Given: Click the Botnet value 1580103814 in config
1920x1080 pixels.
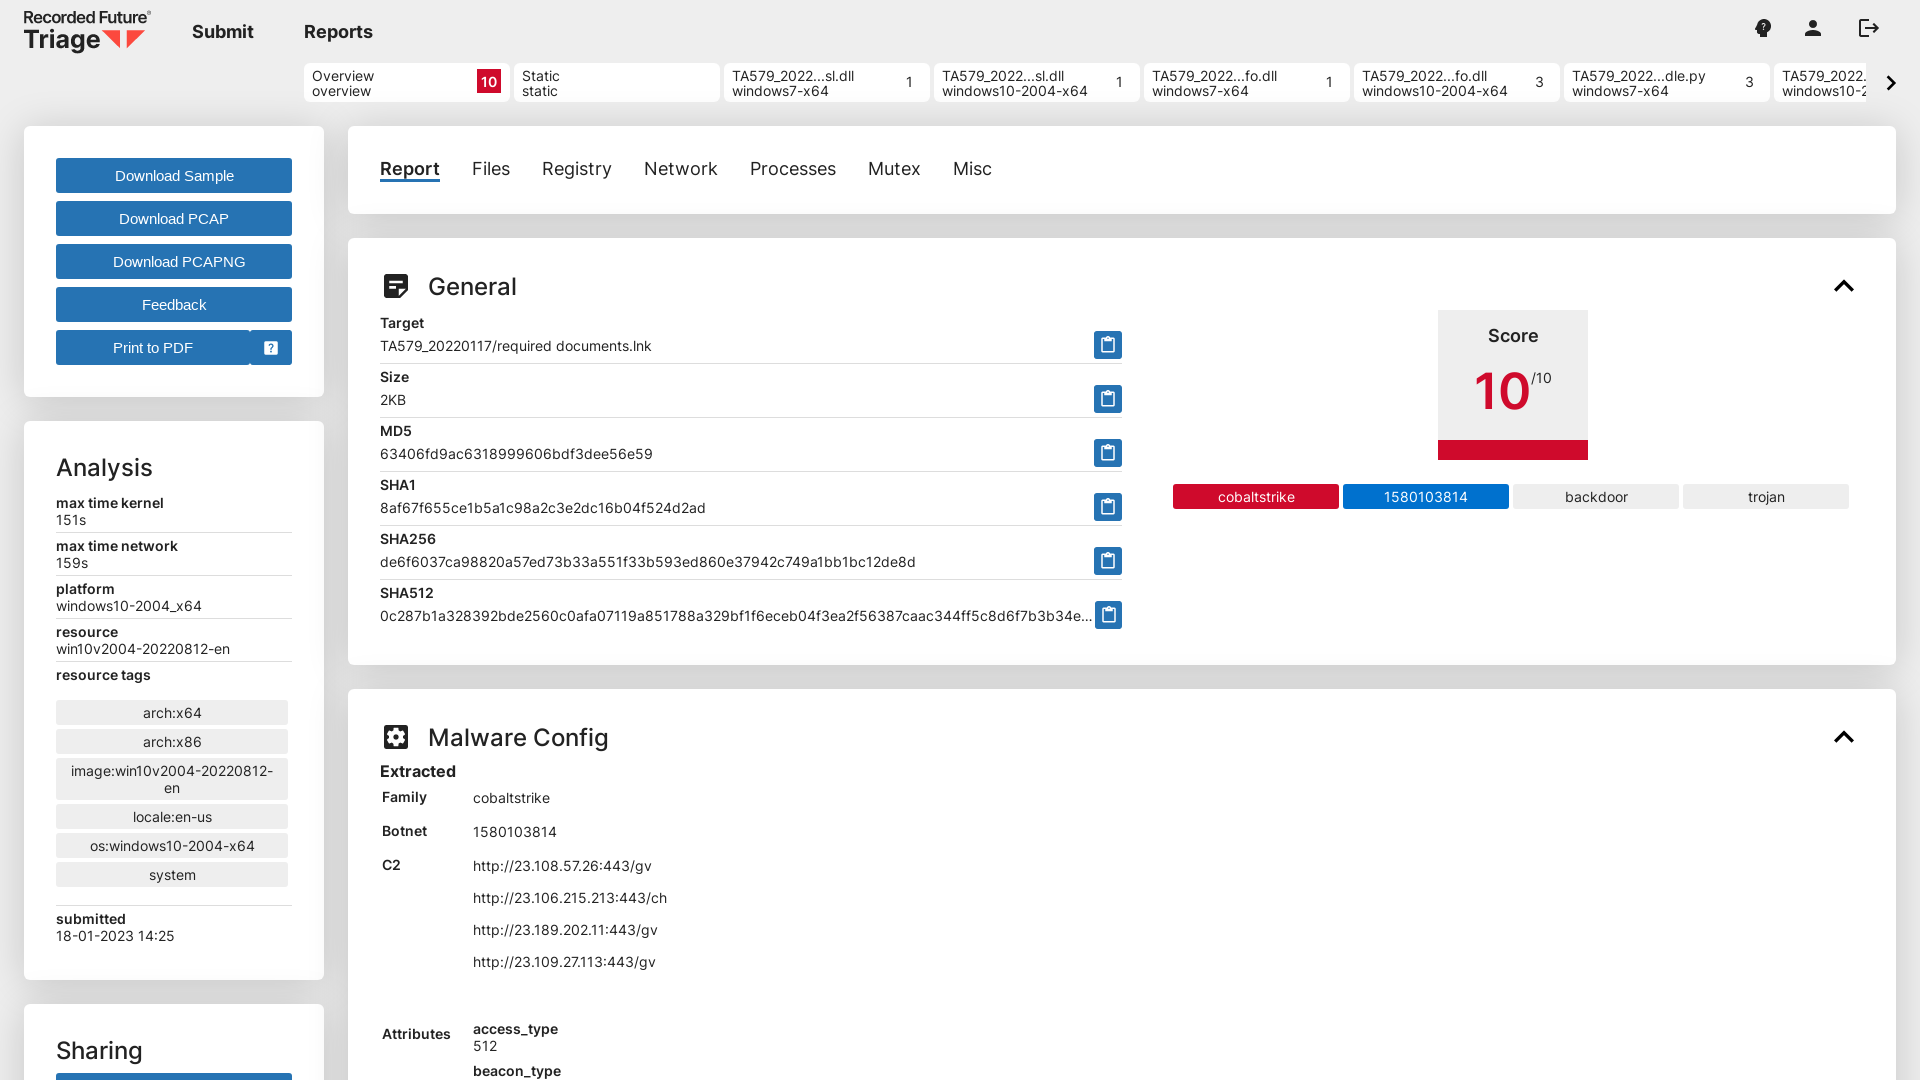Looking at the screenshot, I should (515, 832).
